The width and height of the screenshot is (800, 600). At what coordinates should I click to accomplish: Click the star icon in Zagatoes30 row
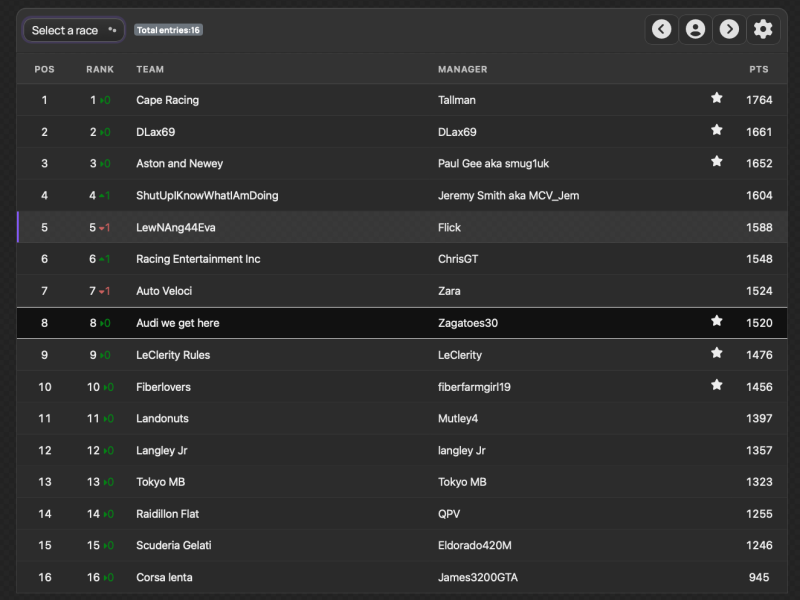(x=716, y=321)
